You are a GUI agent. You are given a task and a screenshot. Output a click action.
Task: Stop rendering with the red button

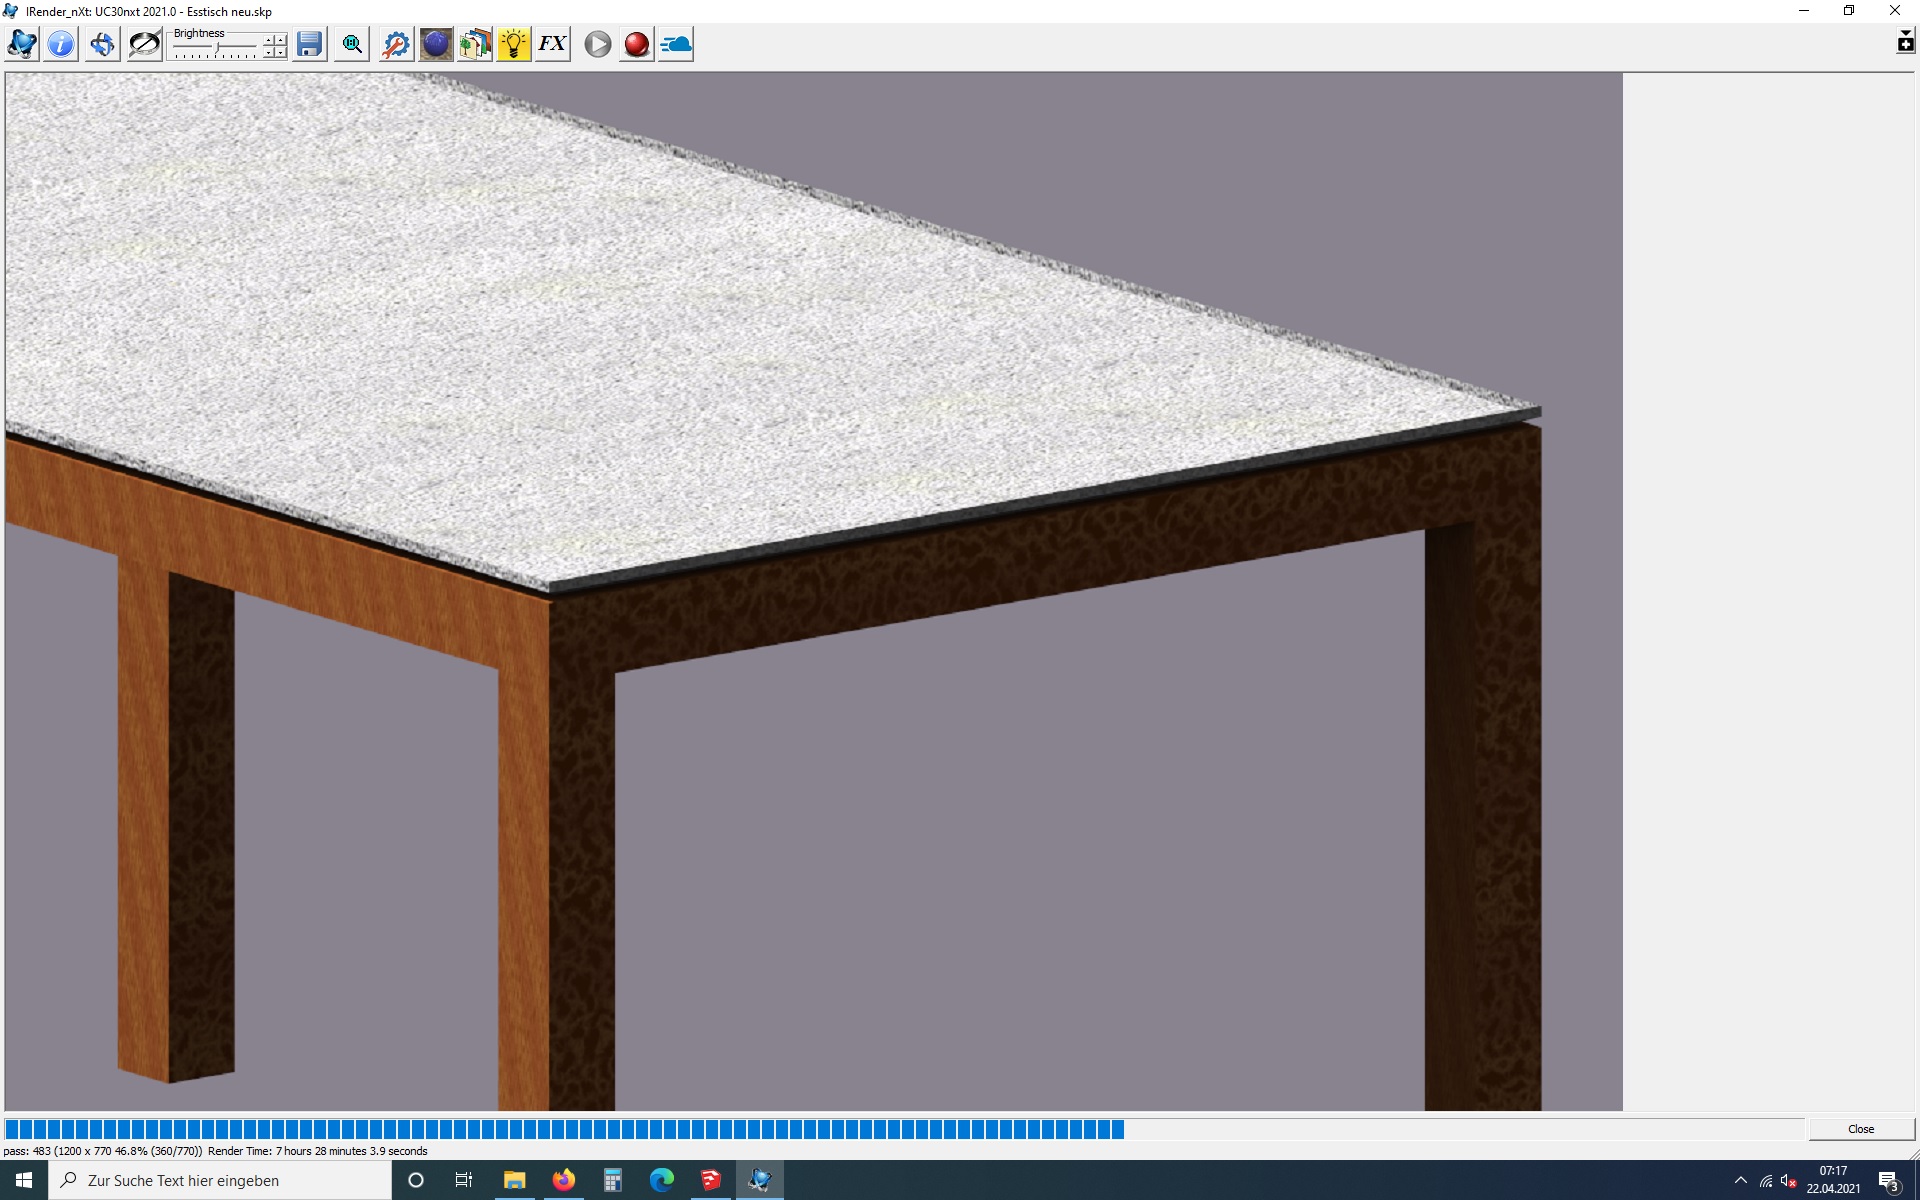pyautogui.click(x=636, y=44)
